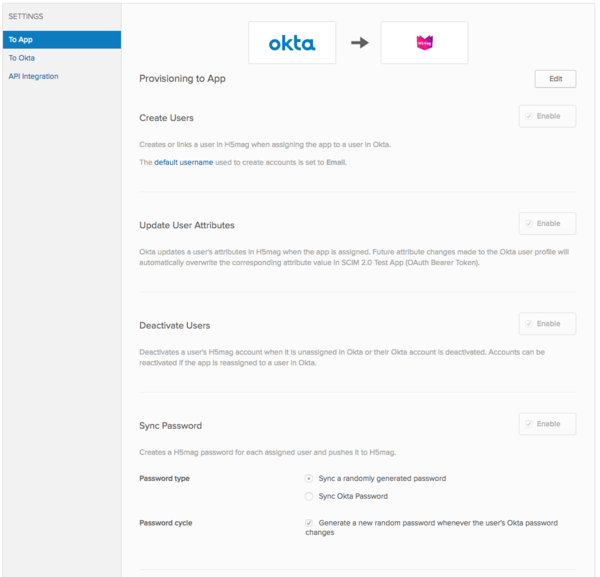
Task: Switch to the To Okta tab
Action: tap(22, 58)
